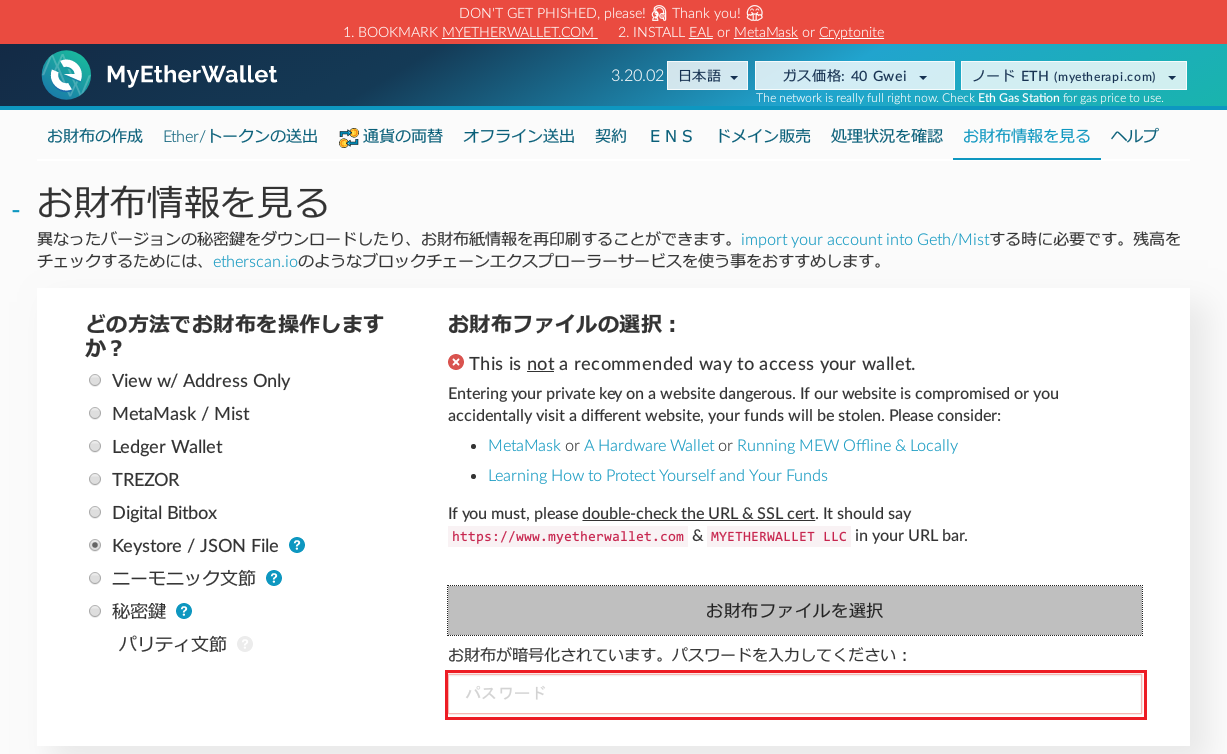Click the https://www.myetherwallet.com code text
1227x754 pixels.
pos(568,537)
